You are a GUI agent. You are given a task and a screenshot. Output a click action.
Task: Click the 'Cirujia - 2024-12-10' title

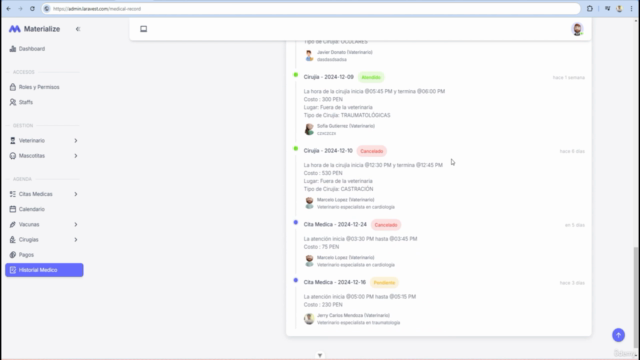click(328, 151)
